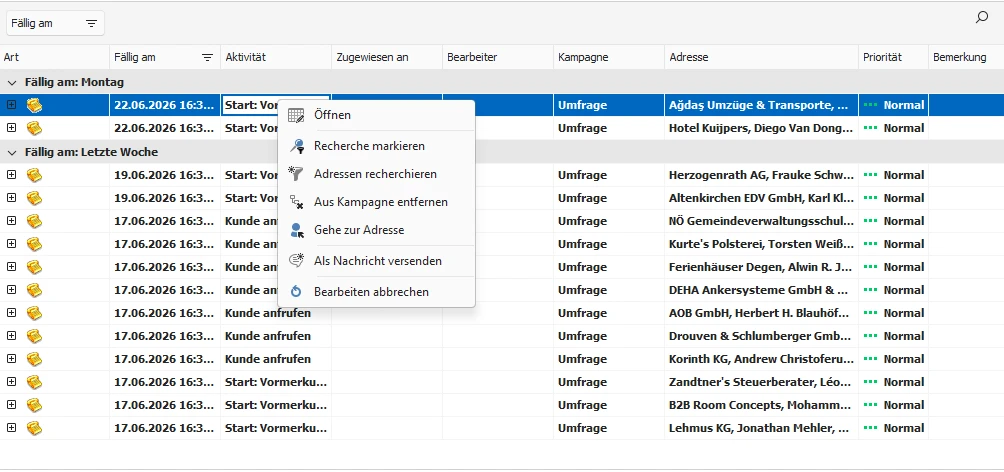
Task: Expand the Lehmus KG row
Action: pyautogui.click(x=12, y=428)
